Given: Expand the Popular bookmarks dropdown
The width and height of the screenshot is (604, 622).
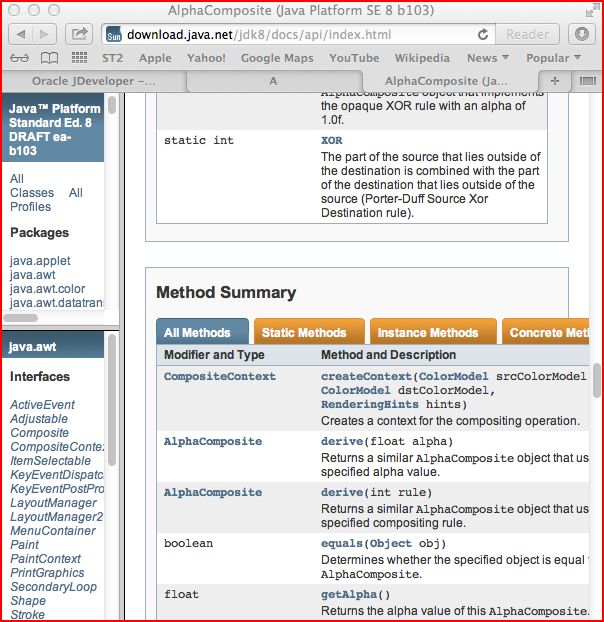Looking at the screenshot, I should pos(553,58).
